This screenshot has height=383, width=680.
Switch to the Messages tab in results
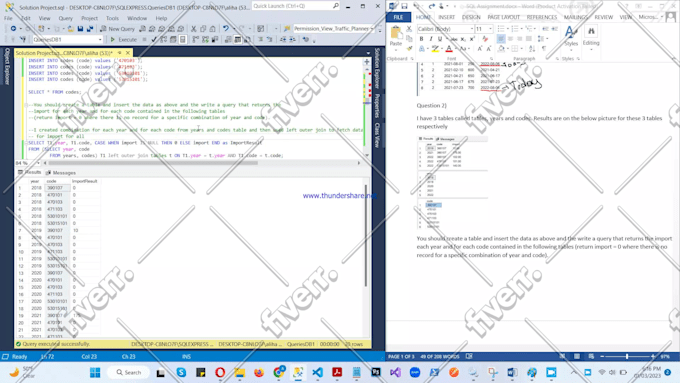[x=61, y=173]
